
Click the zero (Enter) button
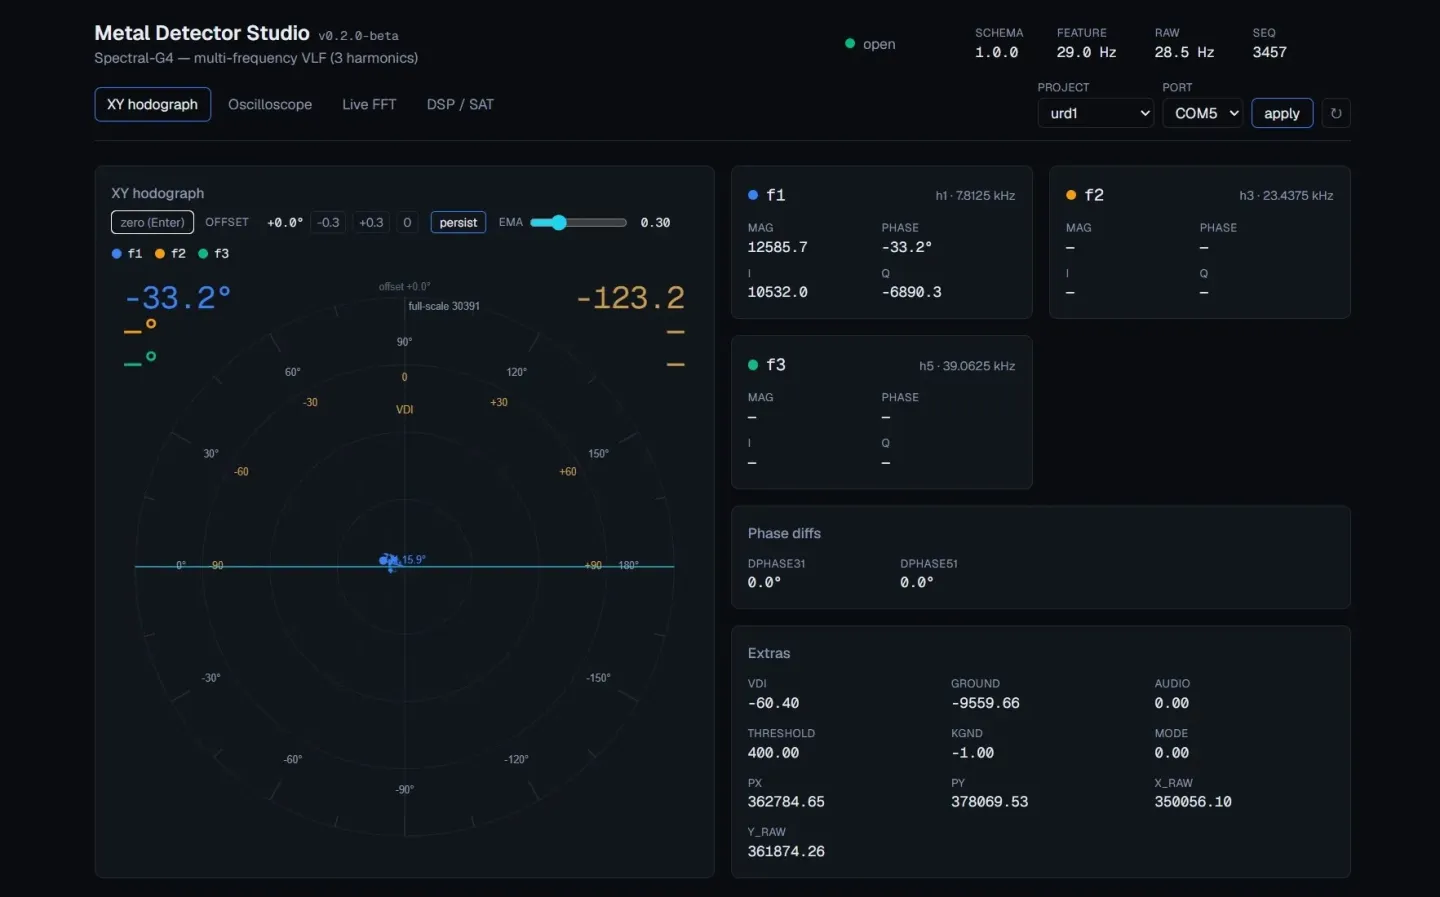coord(152,222)
